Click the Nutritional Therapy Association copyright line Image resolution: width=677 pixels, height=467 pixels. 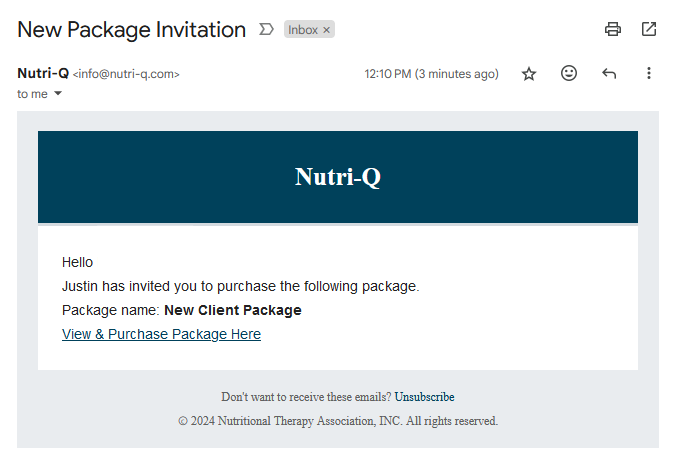pyautogui.click(x=338, y=421)
